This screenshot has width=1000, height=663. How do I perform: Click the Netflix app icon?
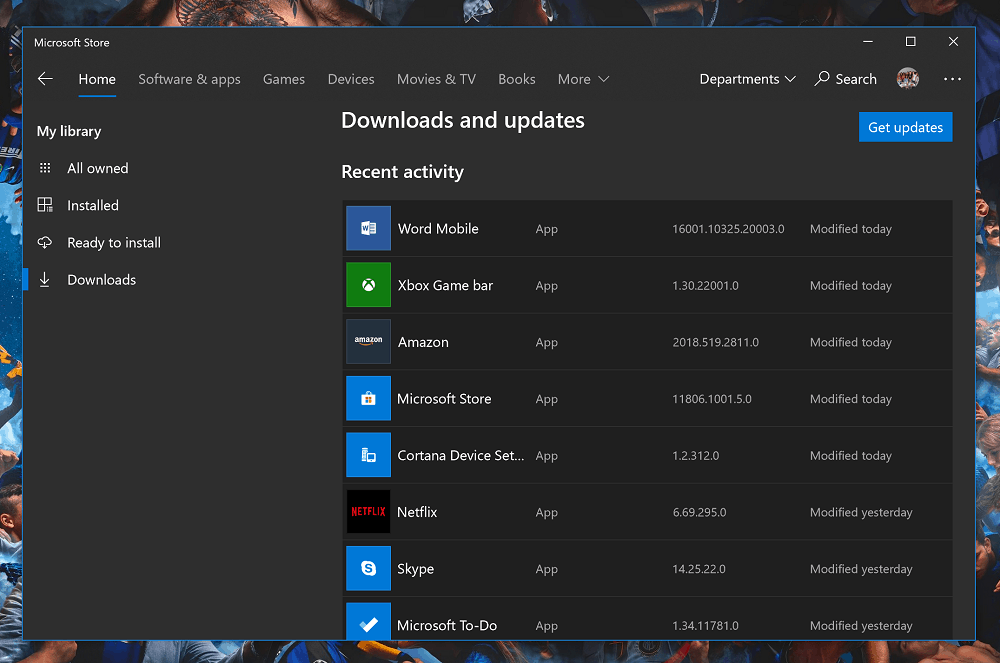(368, 512)
